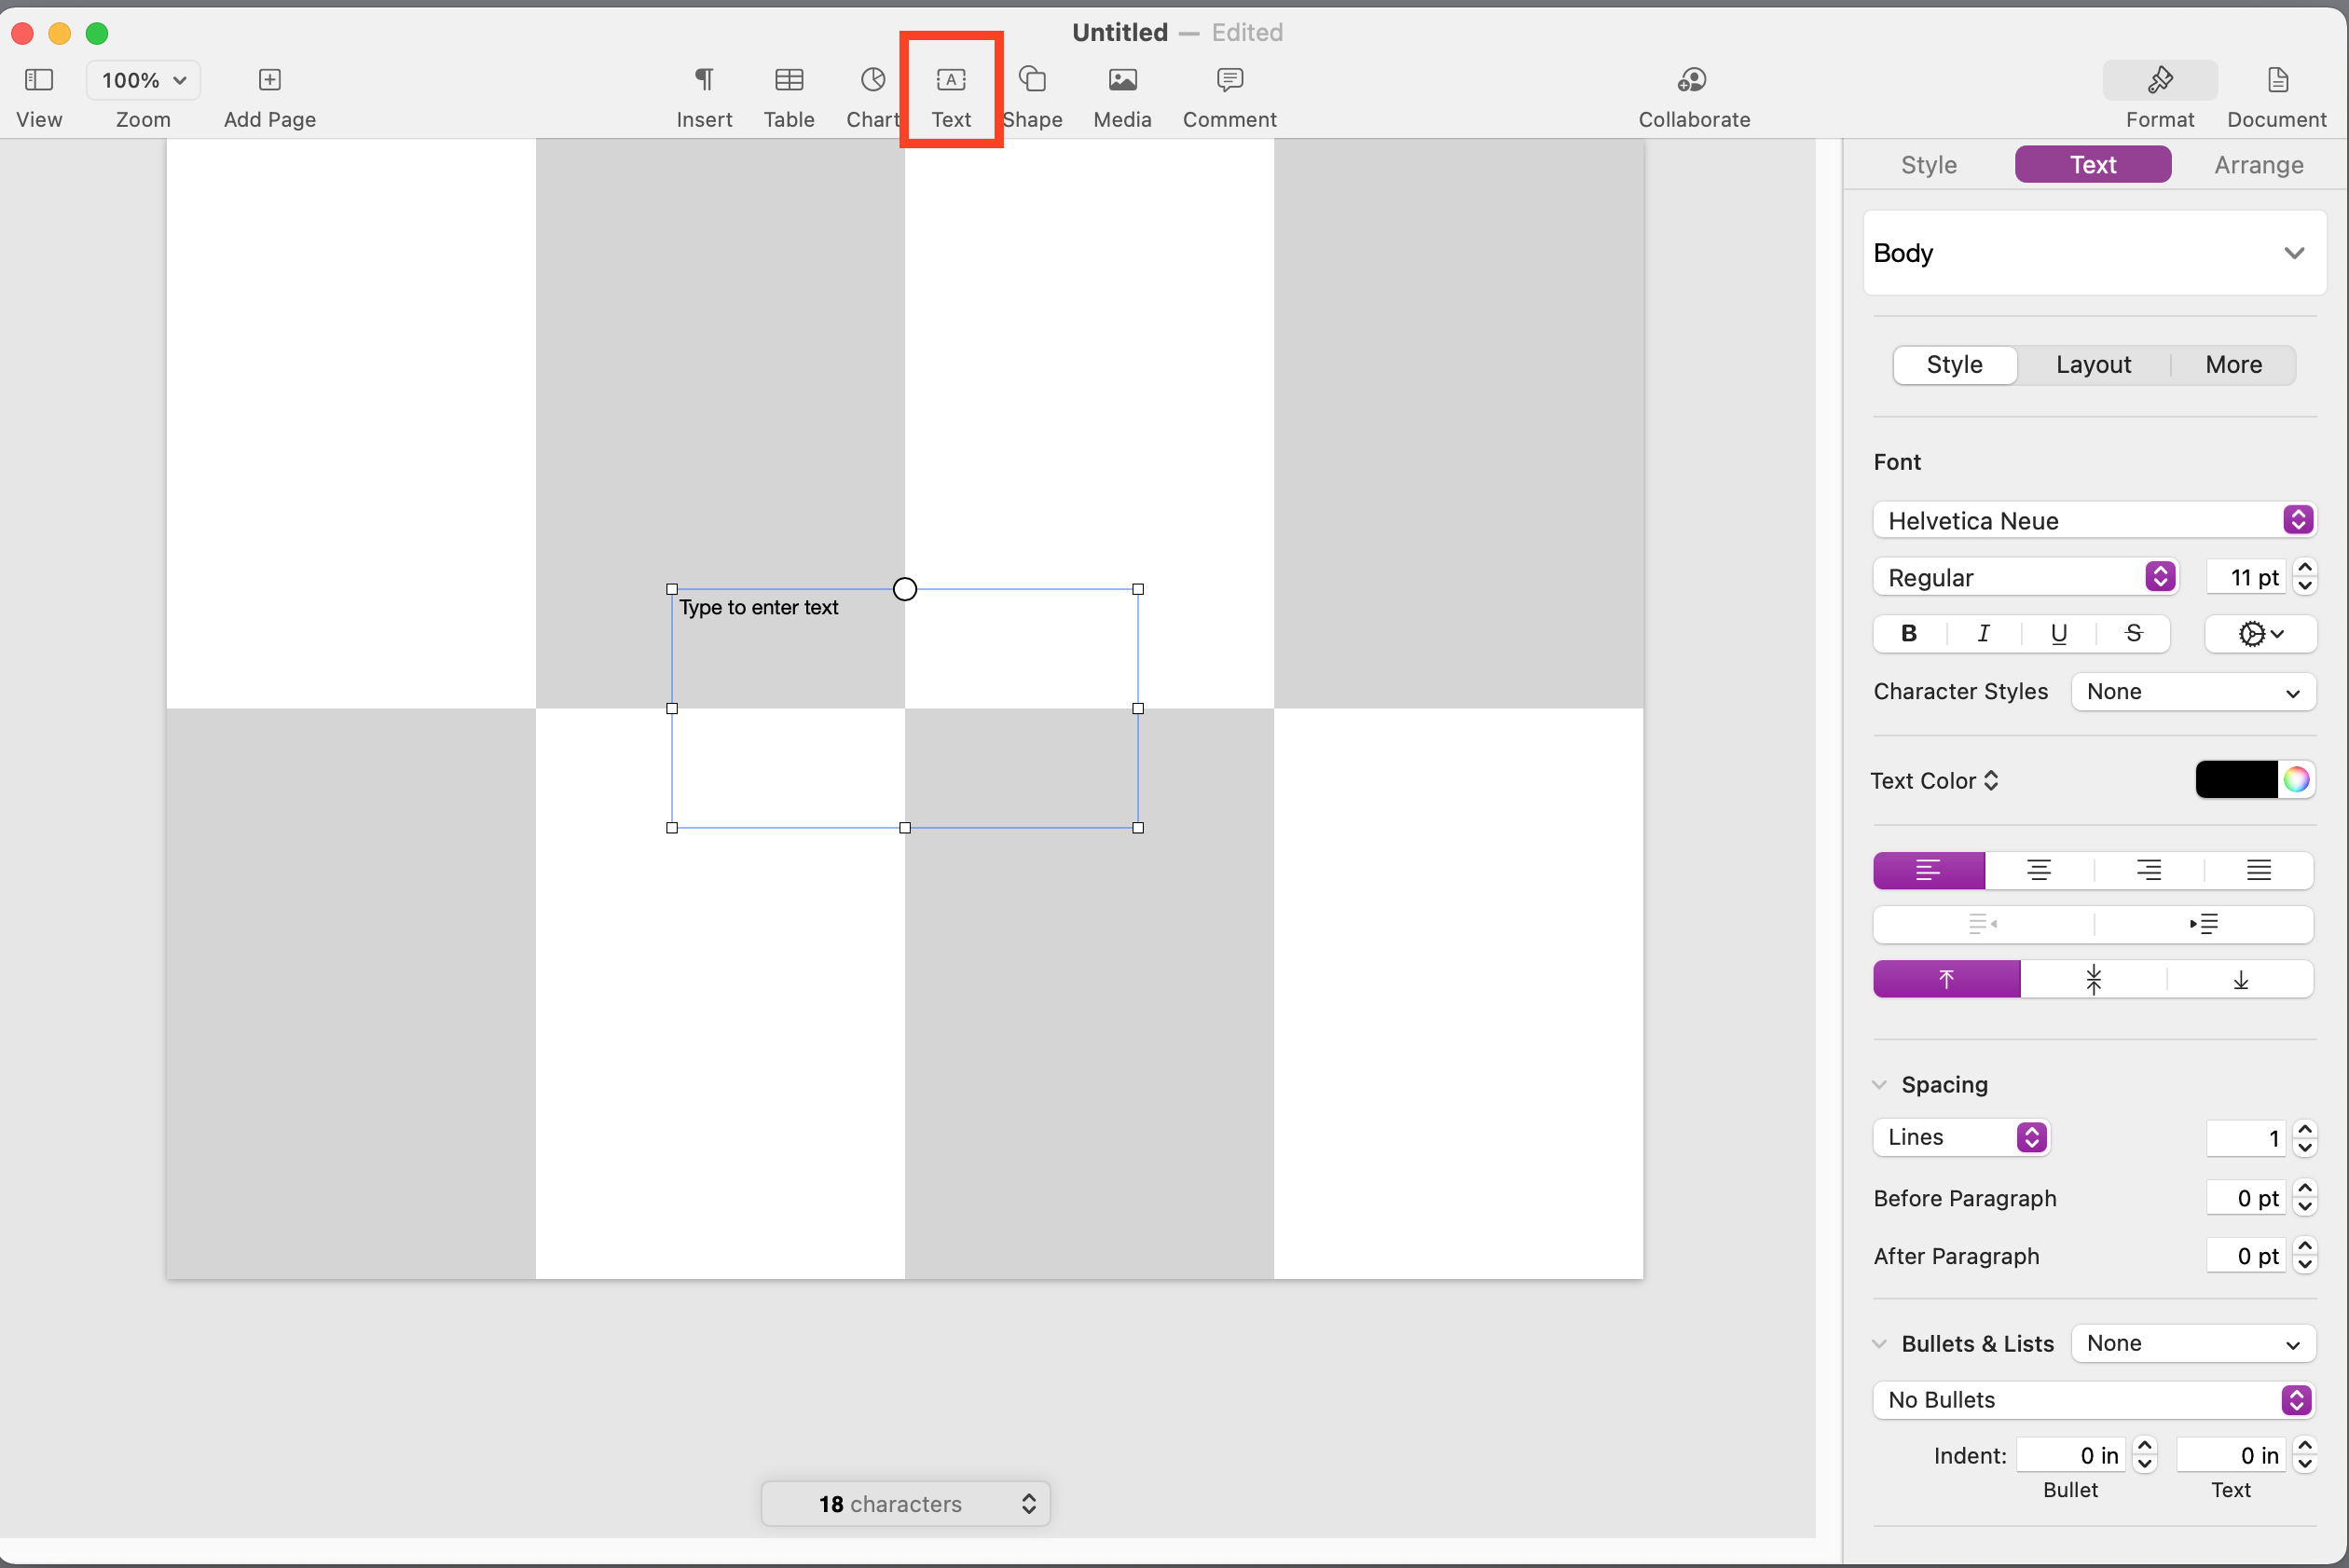Toggle strikethrough text formatting
2349x1568 pixels.
pos(2132,632)
